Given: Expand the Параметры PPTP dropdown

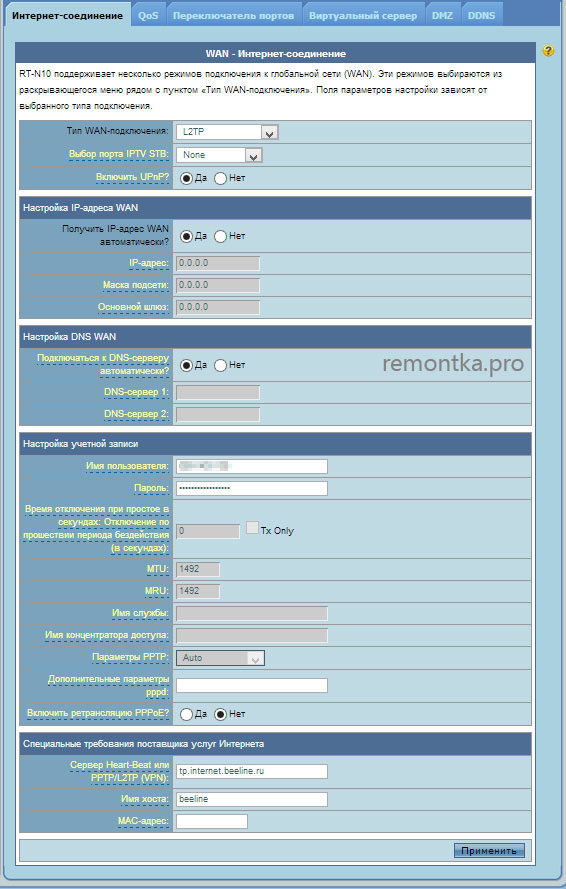Looking at the screenshot, I should coord(220,658).
